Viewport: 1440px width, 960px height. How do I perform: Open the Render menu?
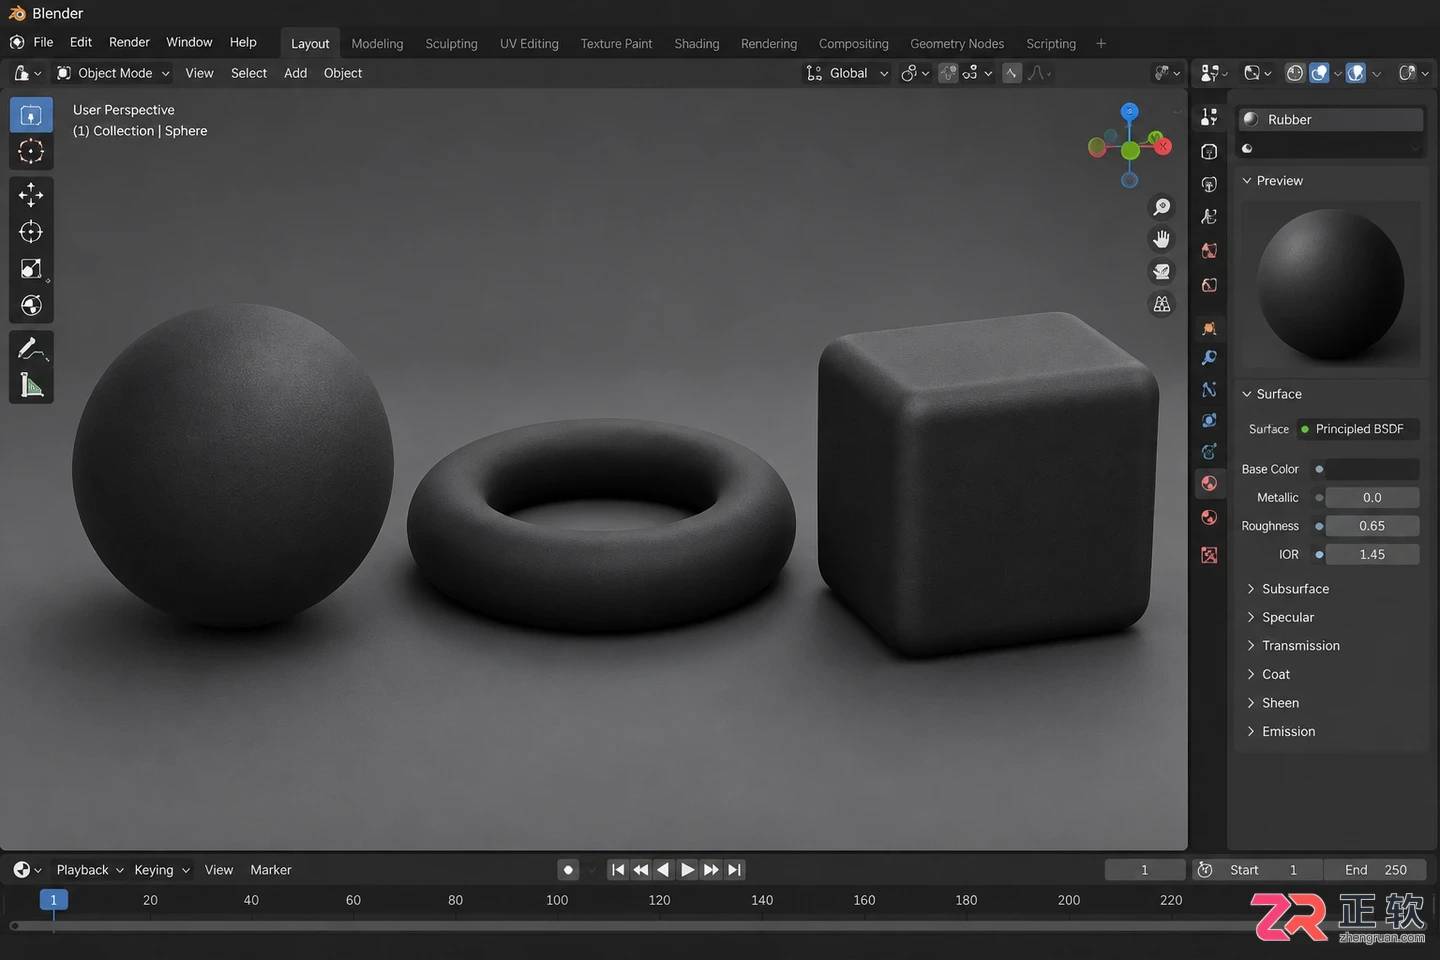pyautogui.click(x=129, y=42)
